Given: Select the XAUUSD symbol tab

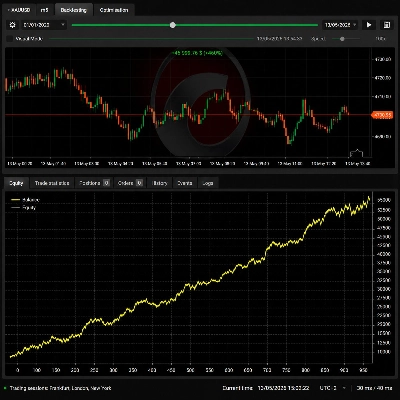Looking at the screenshot, I should 19,10.
